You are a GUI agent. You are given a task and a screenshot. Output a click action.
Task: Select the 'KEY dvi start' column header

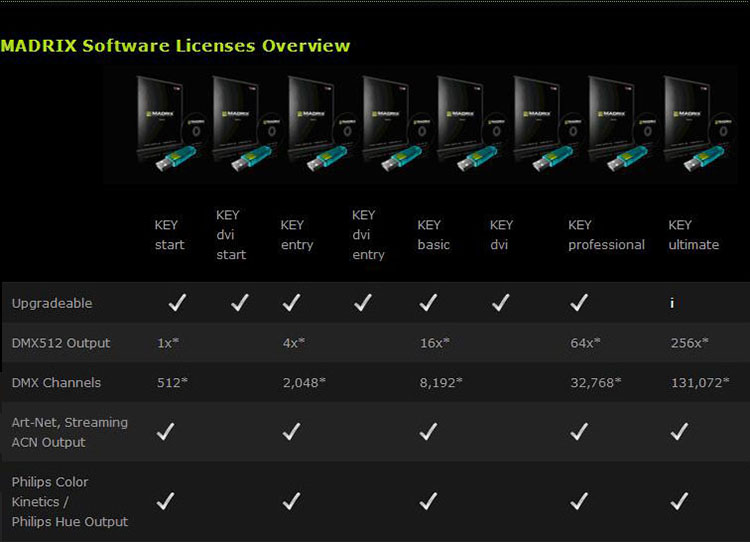click(x=231, y=235)
